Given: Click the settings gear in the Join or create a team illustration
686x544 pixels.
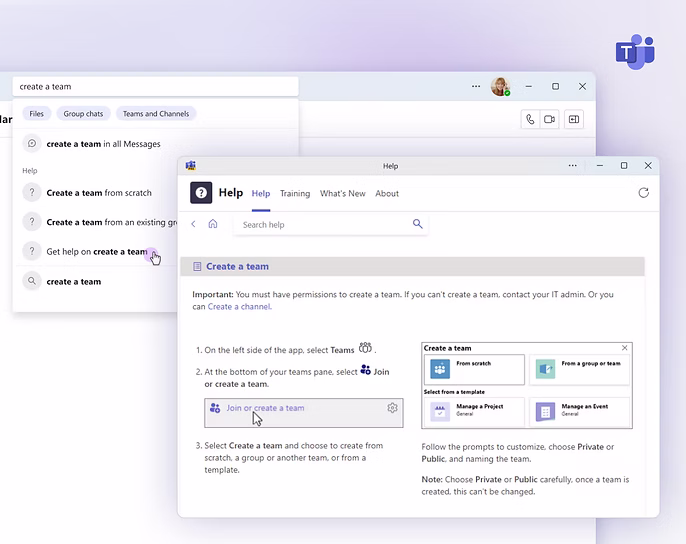Looking at the screenshot, I should point(392,407).
